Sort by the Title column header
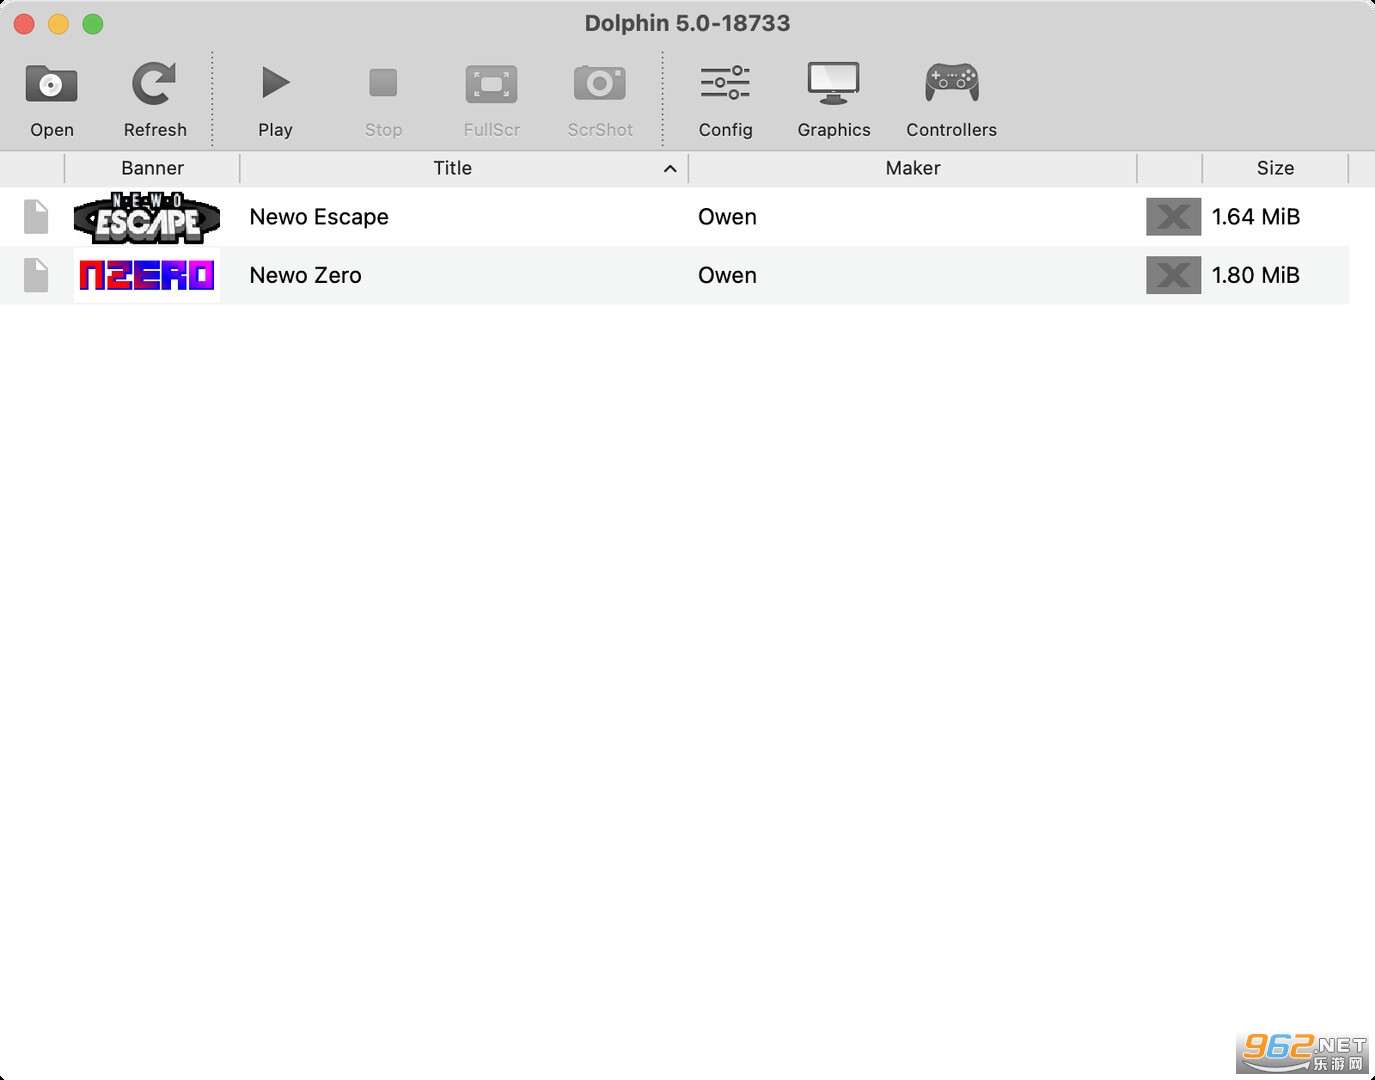 coord(452,168)
